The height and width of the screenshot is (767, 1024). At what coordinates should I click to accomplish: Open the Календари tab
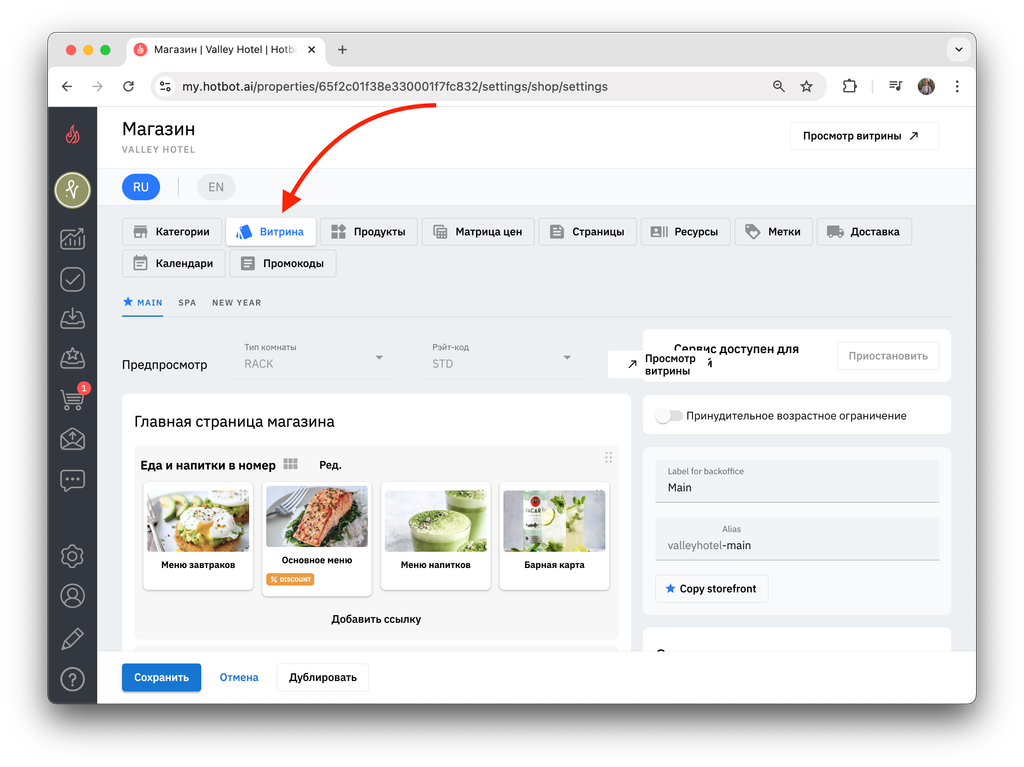174,263
